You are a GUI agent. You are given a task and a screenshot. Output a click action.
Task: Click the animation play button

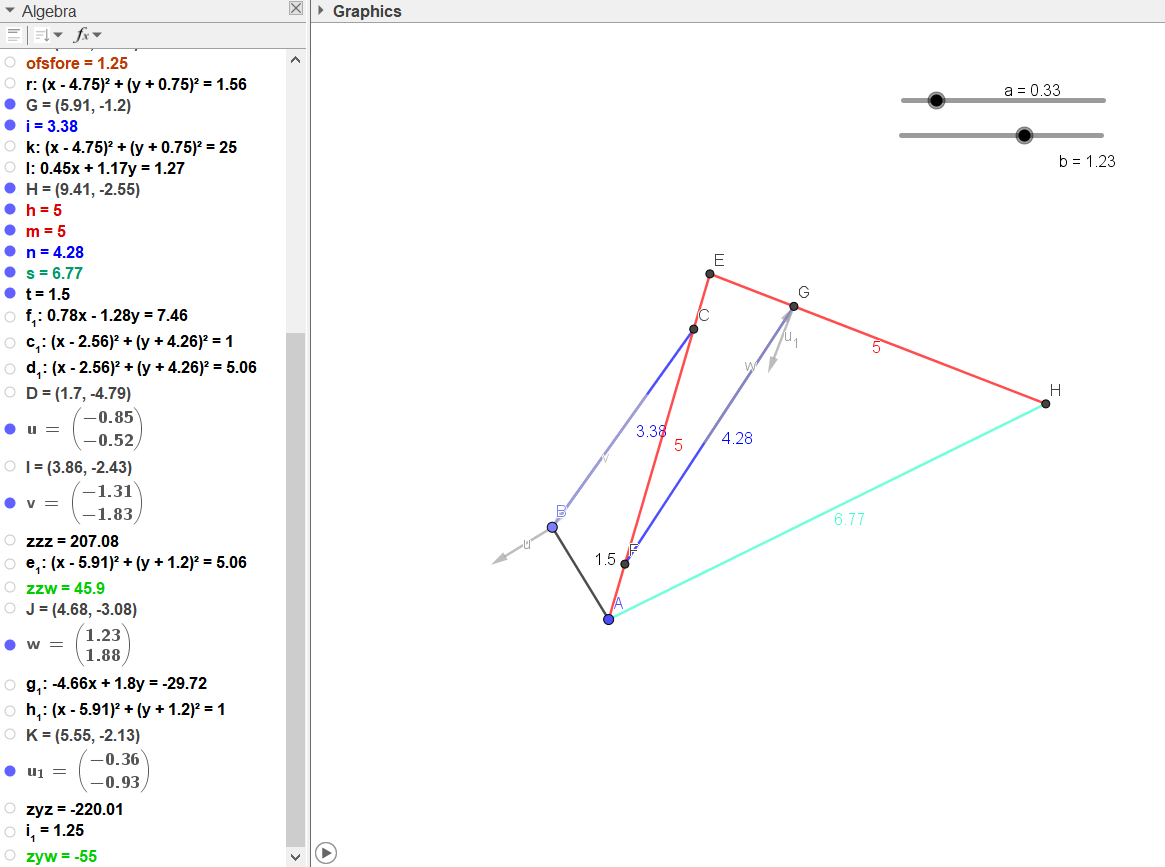point(325,853)
